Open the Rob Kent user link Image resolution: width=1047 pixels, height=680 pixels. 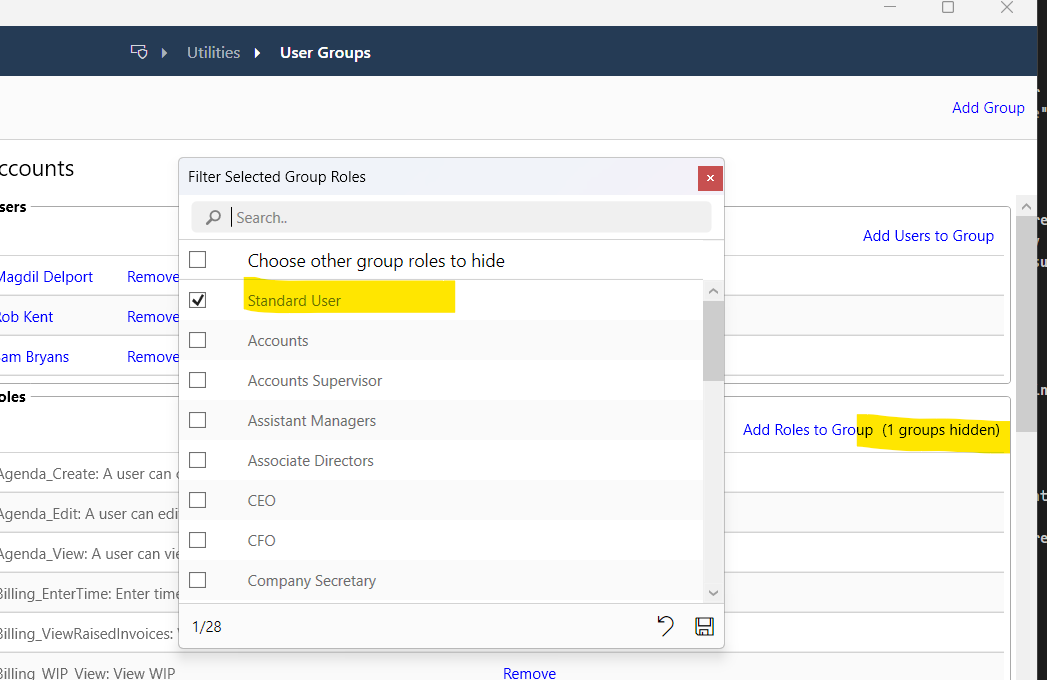click(26, 317)
